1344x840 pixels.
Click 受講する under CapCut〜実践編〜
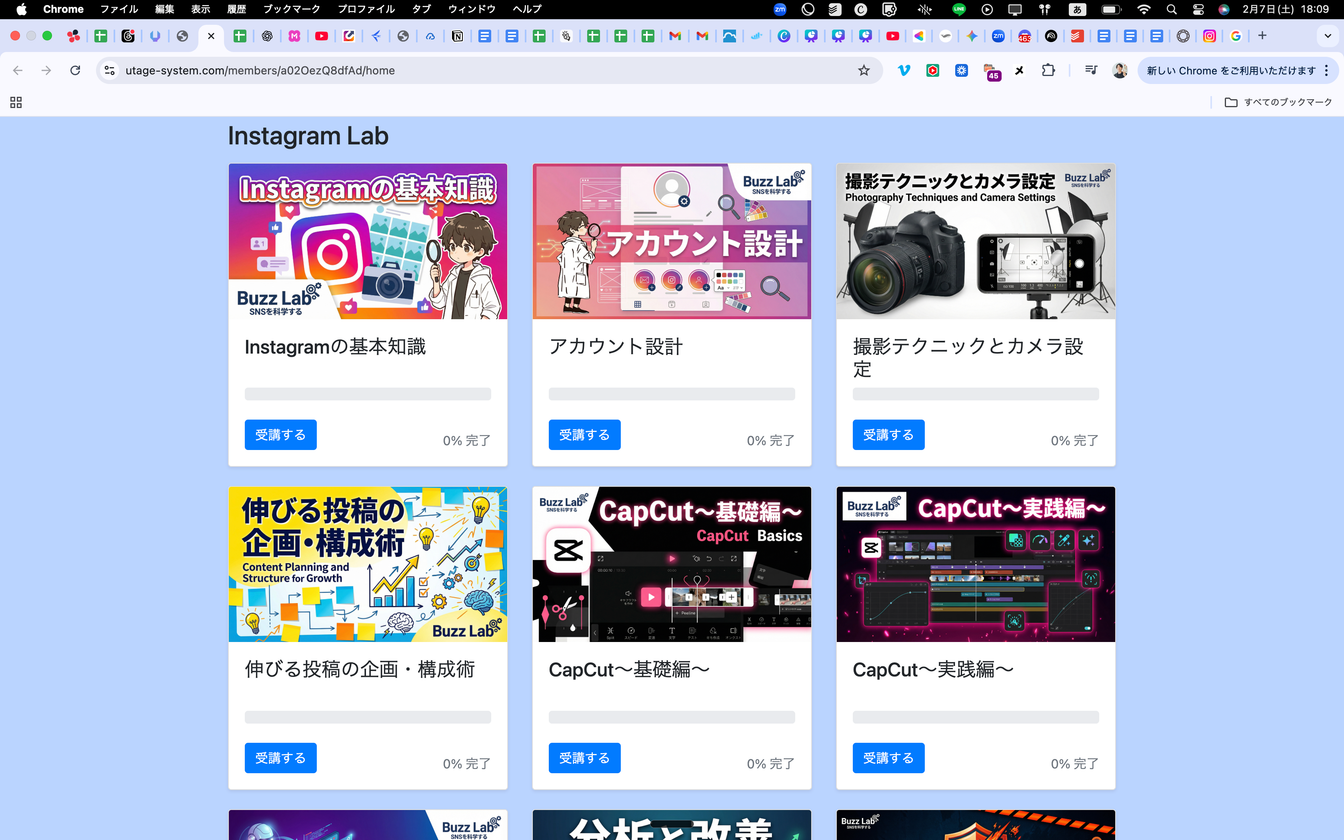click(x=889, y=758)
